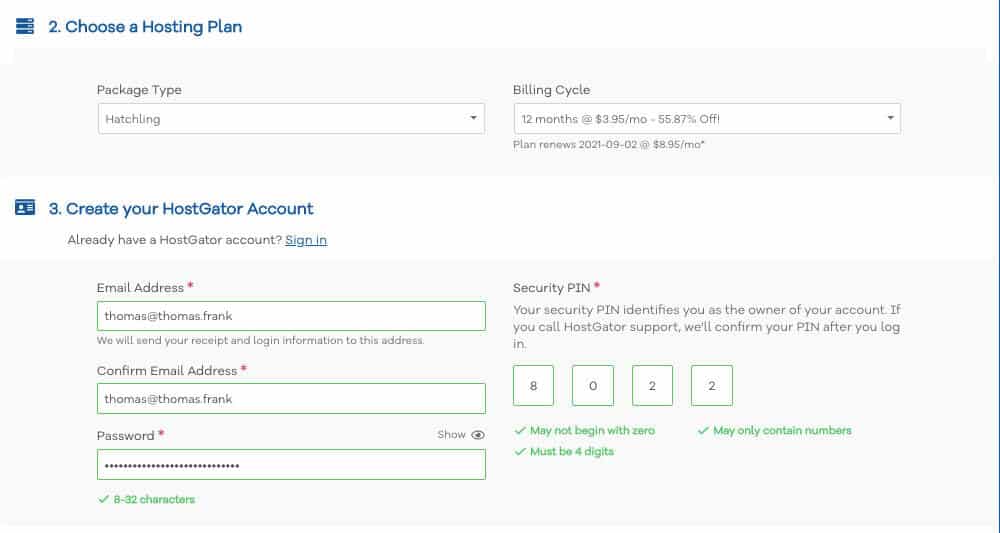Viewport: 1000px width, 533px height.
Task: Click the checkmark beside May not begin with zero
Action: coord(520,431)
